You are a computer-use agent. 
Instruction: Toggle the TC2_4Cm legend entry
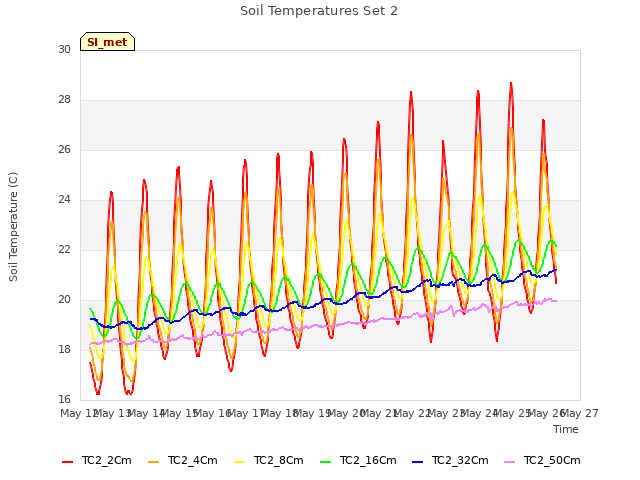[x=182, y=460]
